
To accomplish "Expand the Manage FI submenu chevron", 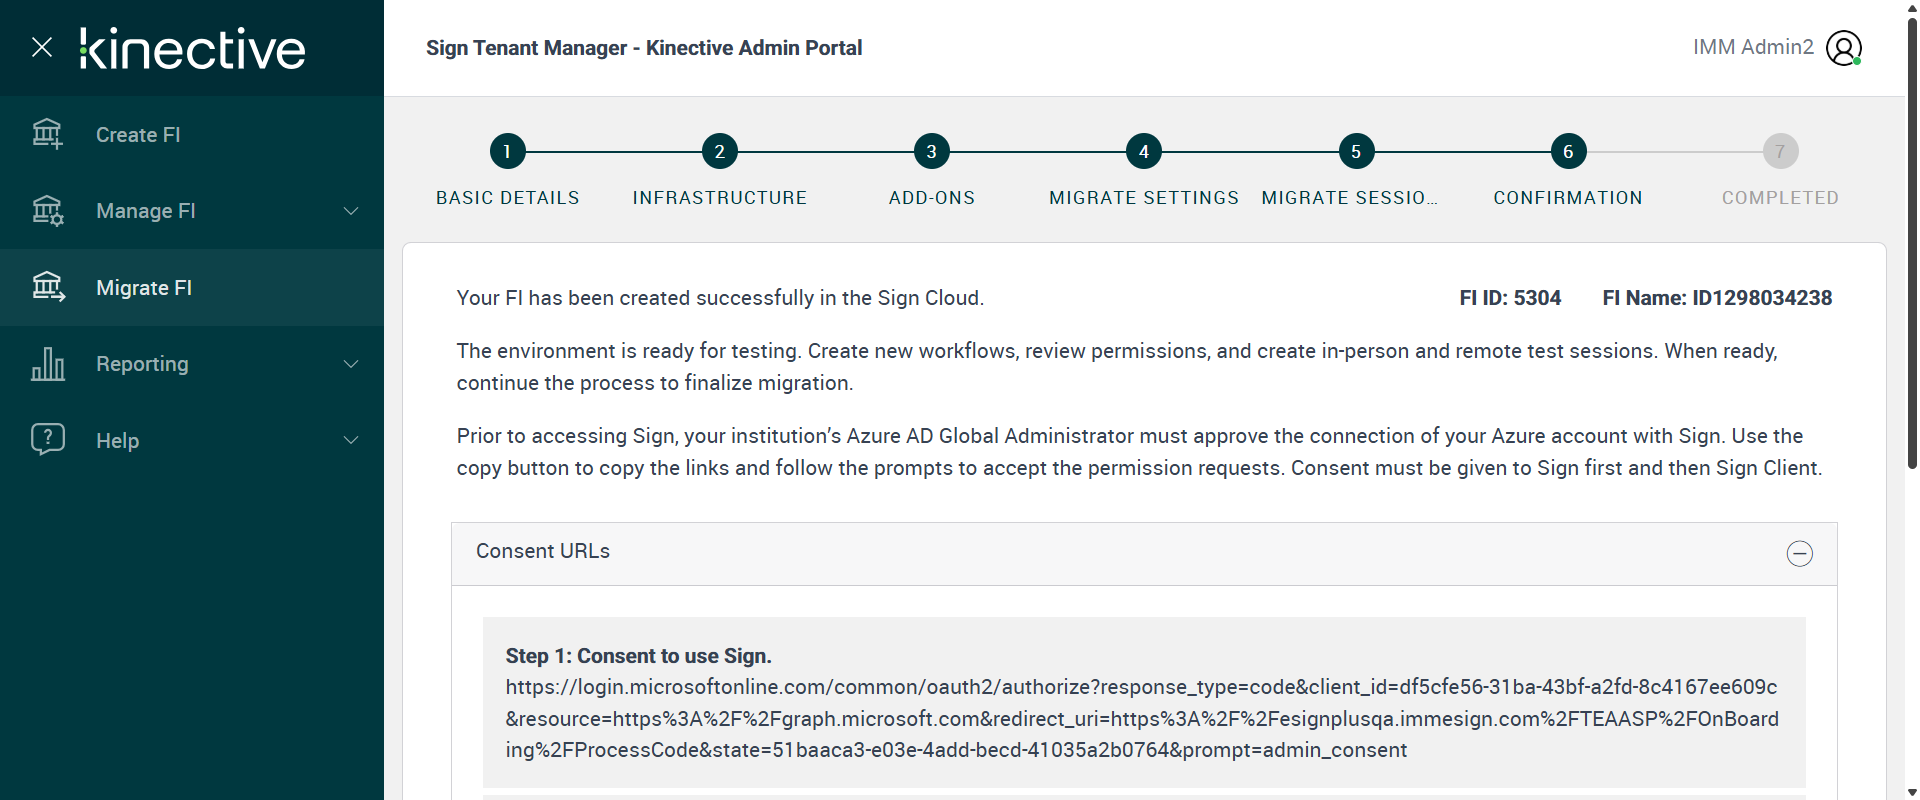I will click(x=351, y=211).
